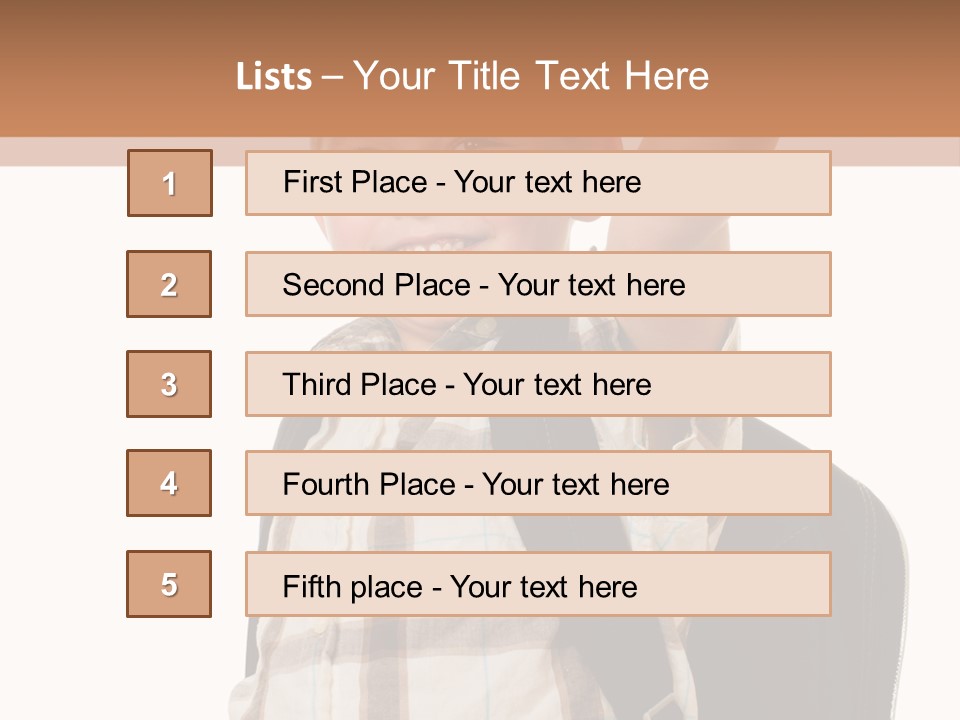This screenshot has width=960, height=720.
Task: Click the number 3 box
Action: 169,384
